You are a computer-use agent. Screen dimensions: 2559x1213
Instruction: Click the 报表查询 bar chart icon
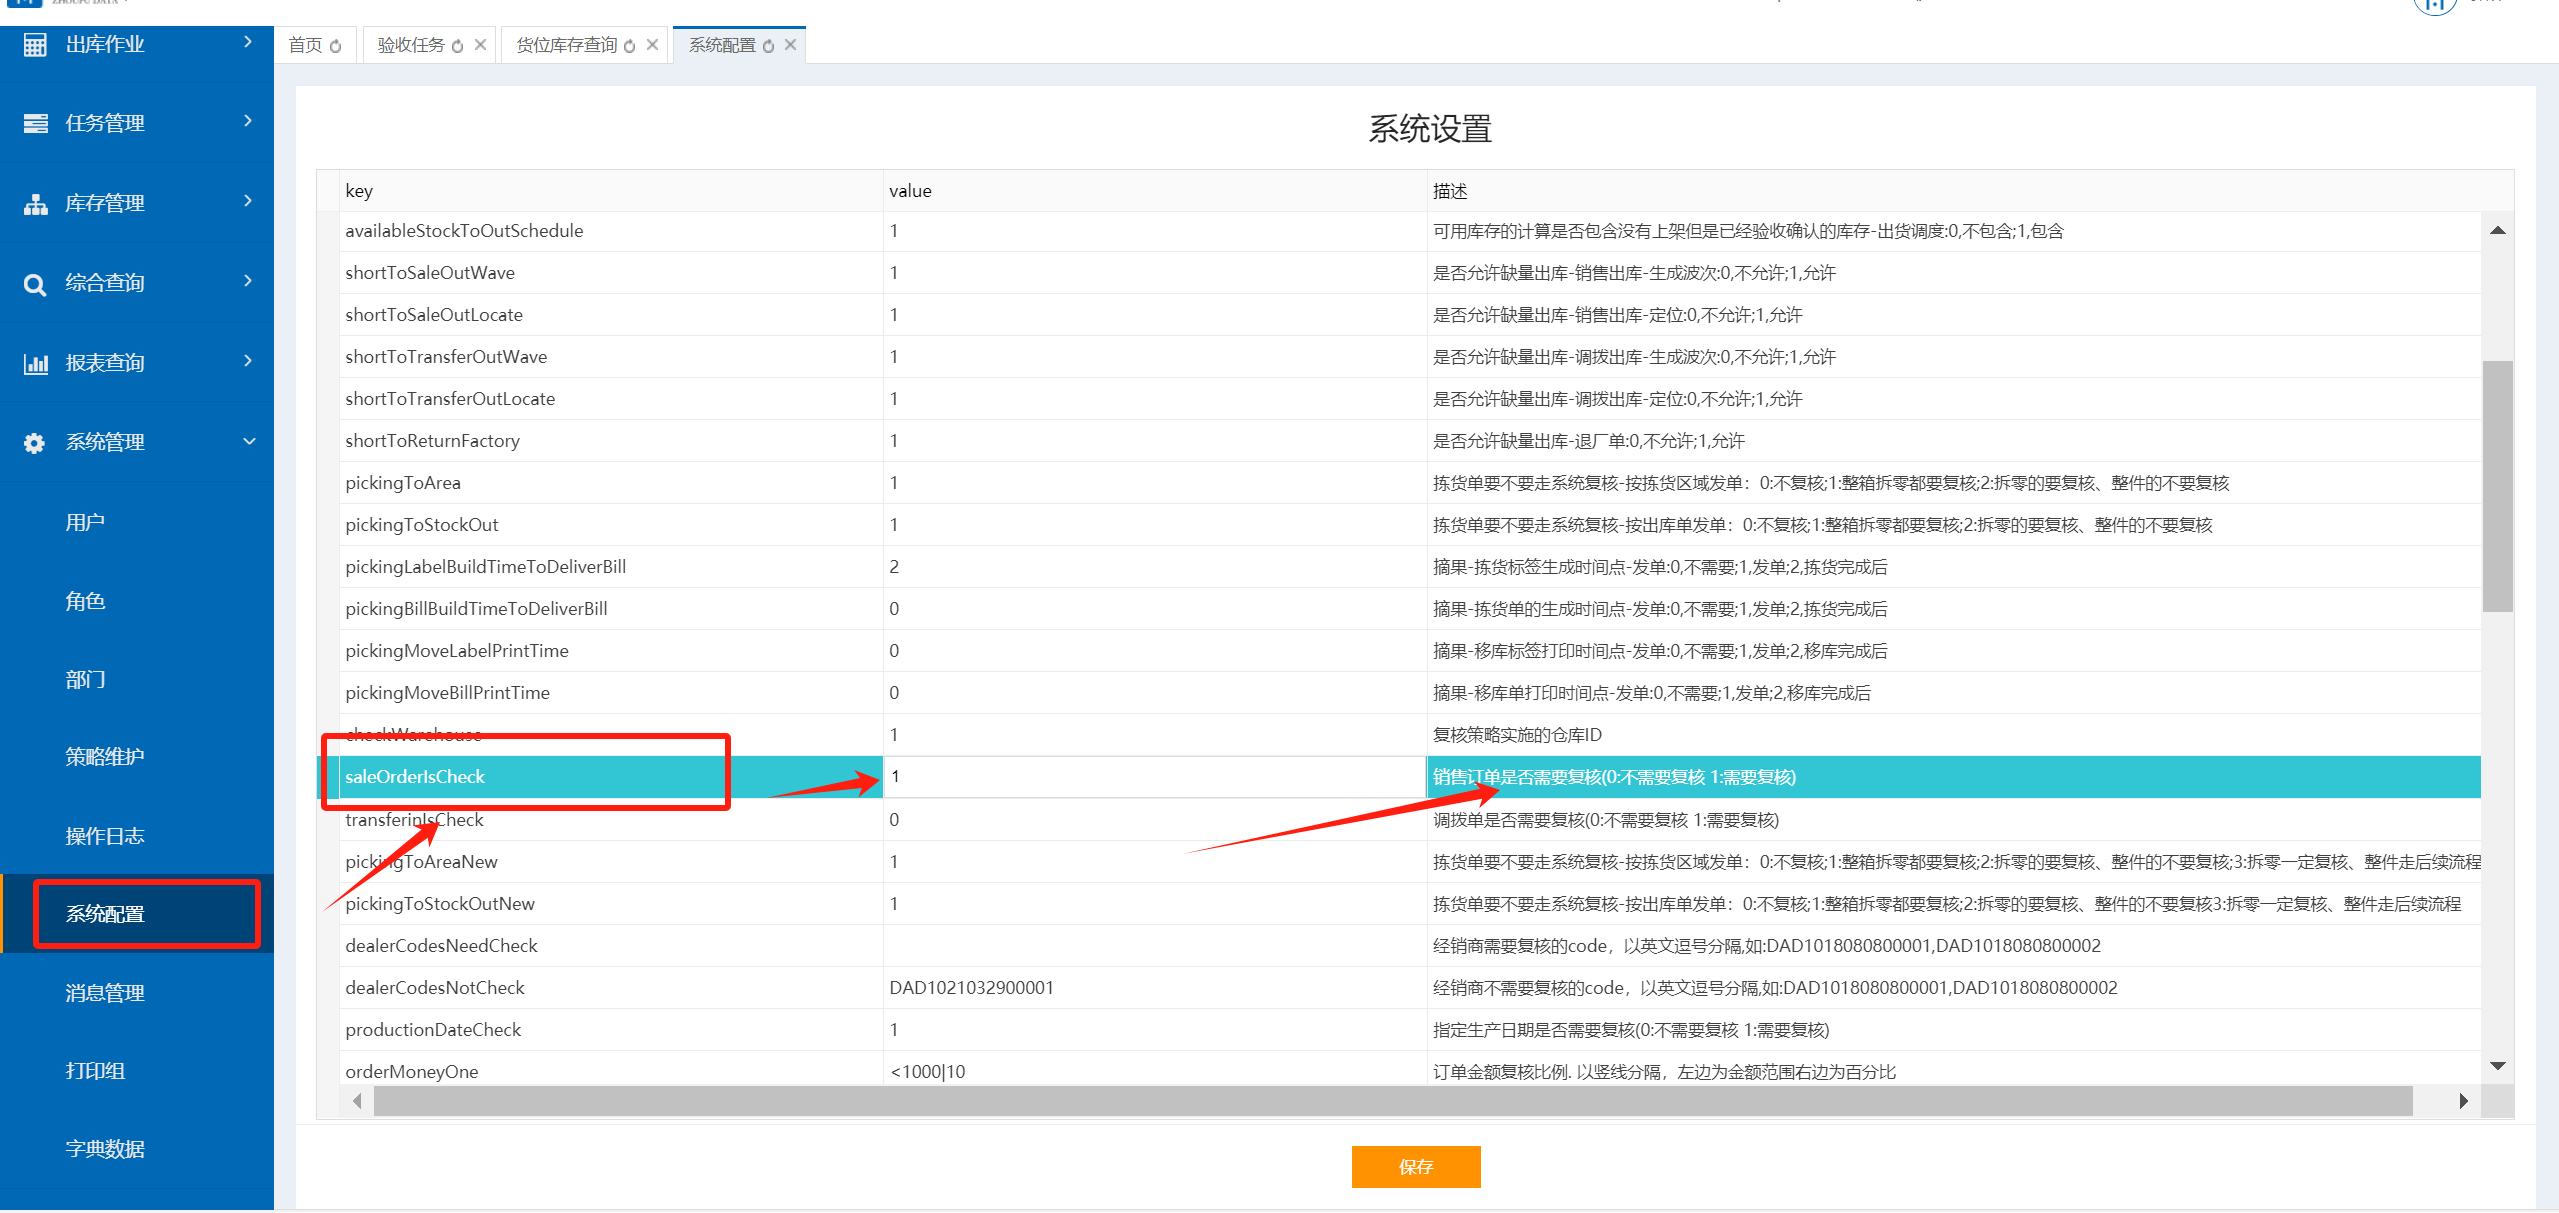pos(35,364)
